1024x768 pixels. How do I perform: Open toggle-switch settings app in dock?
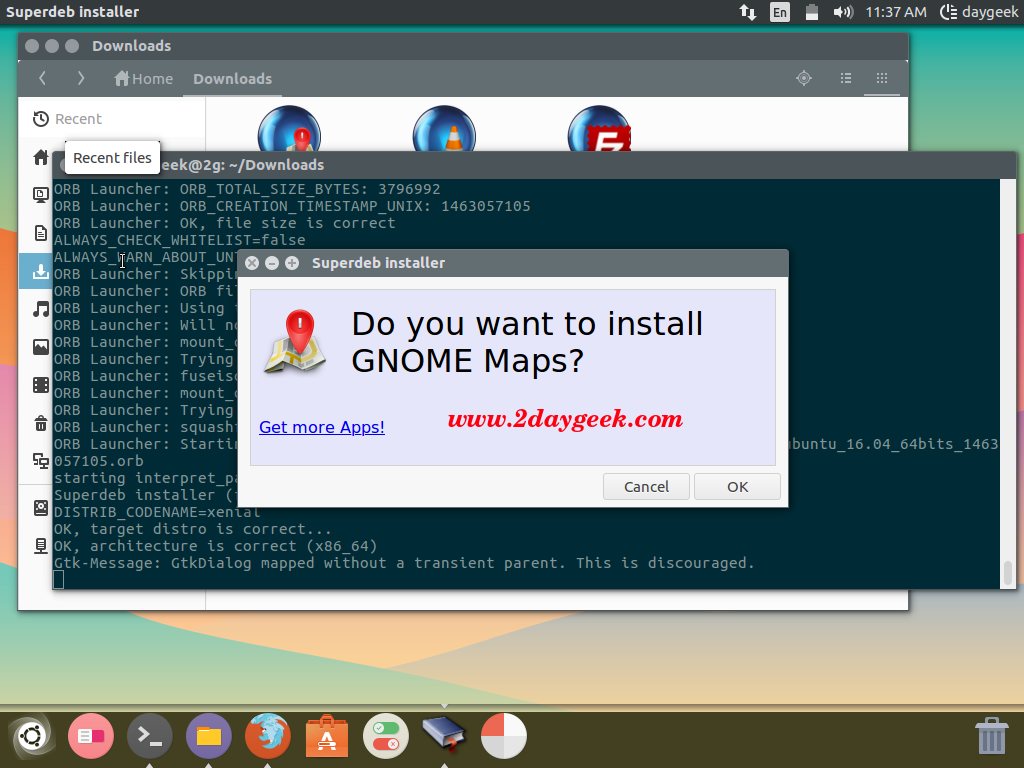click(386, 736)
